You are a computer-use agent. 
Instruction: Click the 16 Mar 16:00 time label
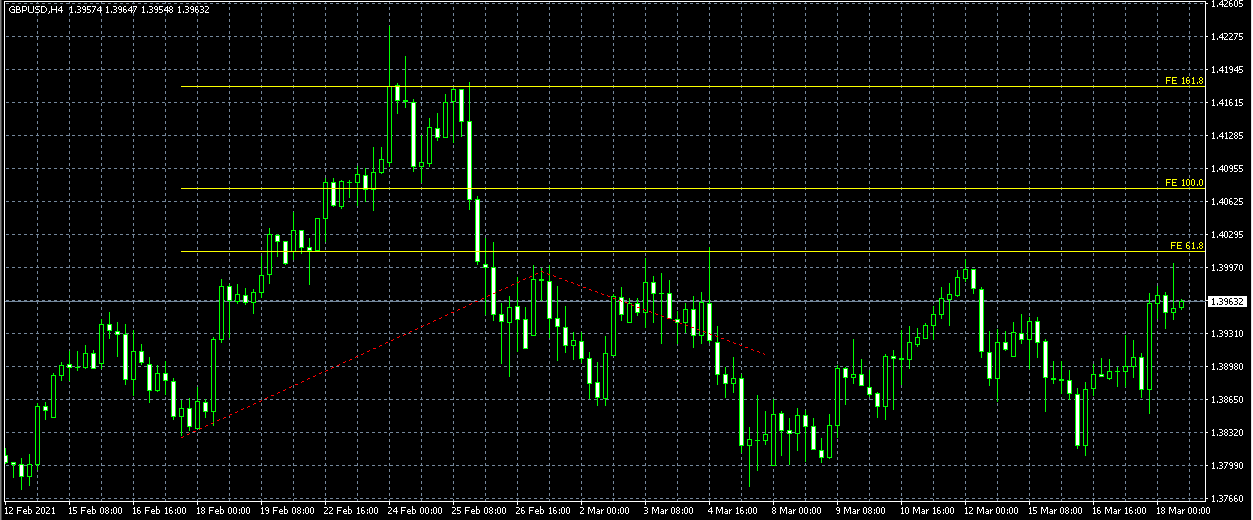tap(1117, 510)
